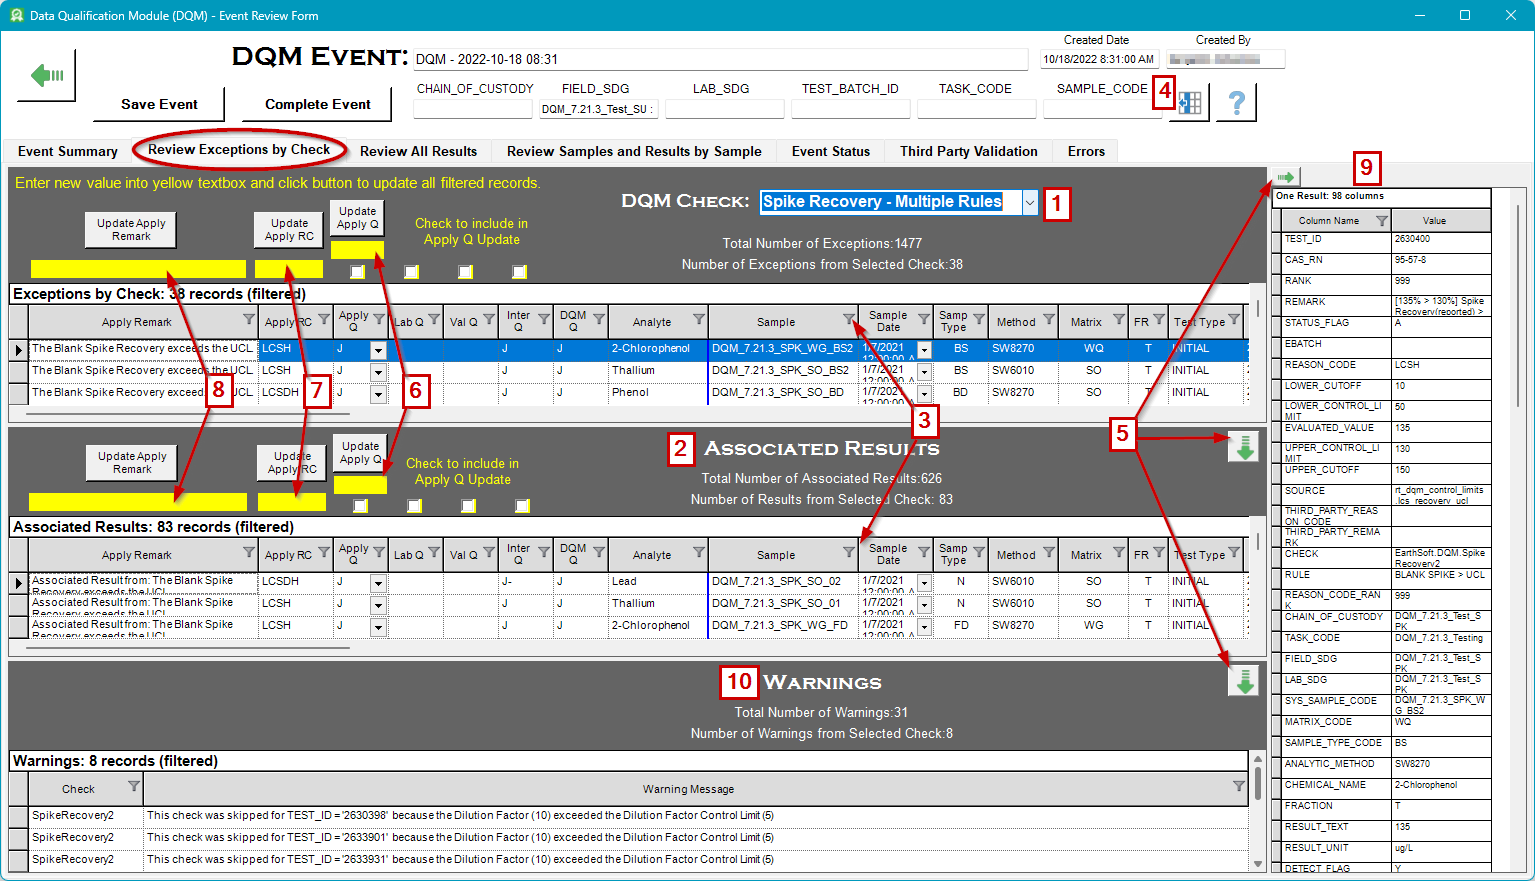Click yellow Apply Remark textbox in Exceptions section
The width and height of the screenshot is (1535, 881).
(x=138, y=269)
